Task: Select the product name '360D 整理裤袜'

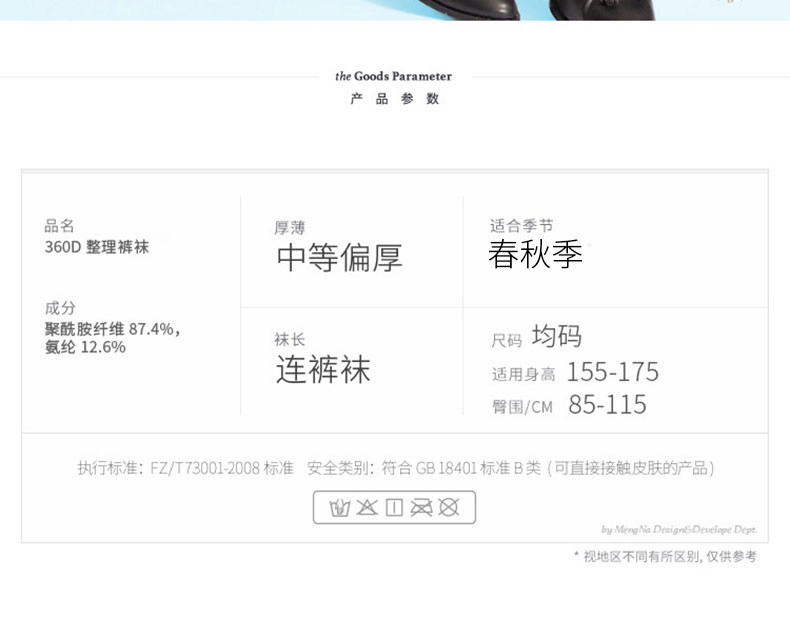Action: click(x=97, y=247)
